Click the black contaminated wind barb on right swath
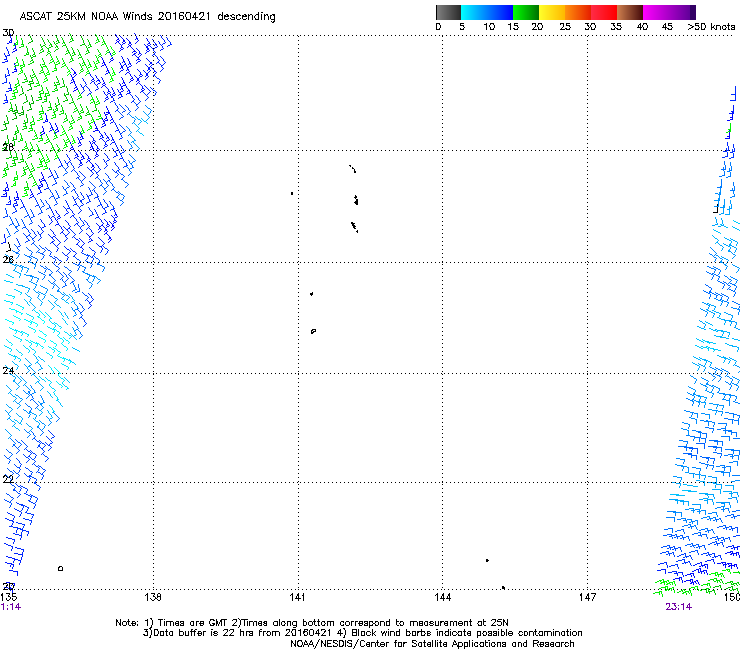This screenshot has height=650, width=740. click(716, 209)
